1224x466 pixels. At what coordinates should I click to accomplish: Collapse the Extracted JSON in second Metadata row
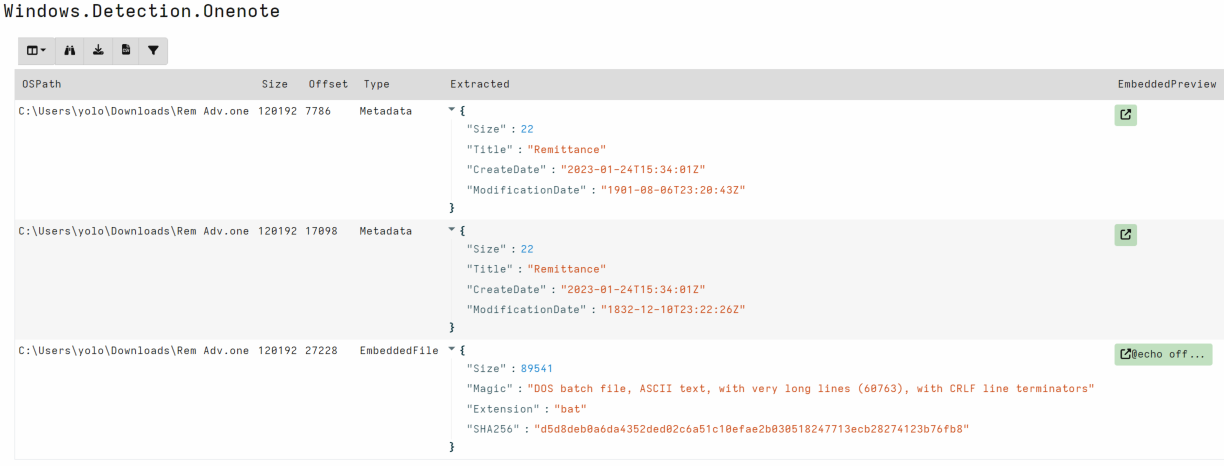[451, 230]
